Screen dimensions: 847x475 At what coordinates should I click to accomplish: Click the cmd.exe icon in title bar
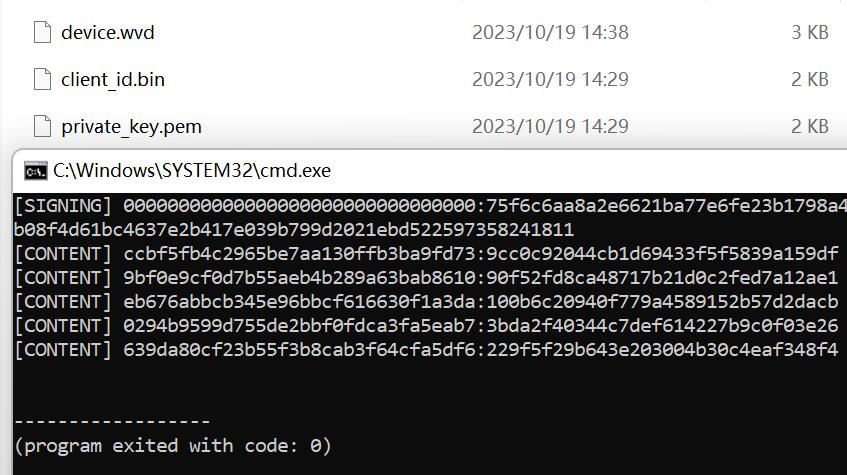tap(35, 171)
